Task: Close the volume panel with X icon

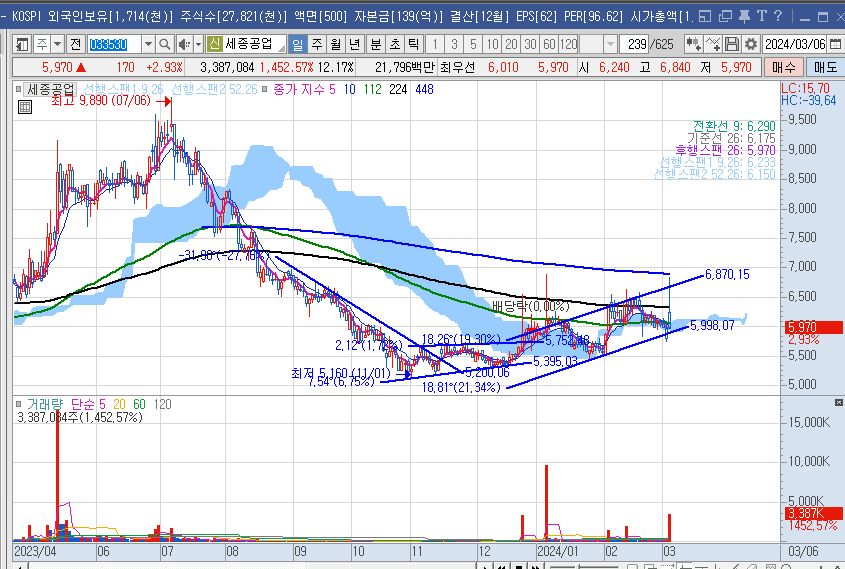Action: click(x=839, y=403)
